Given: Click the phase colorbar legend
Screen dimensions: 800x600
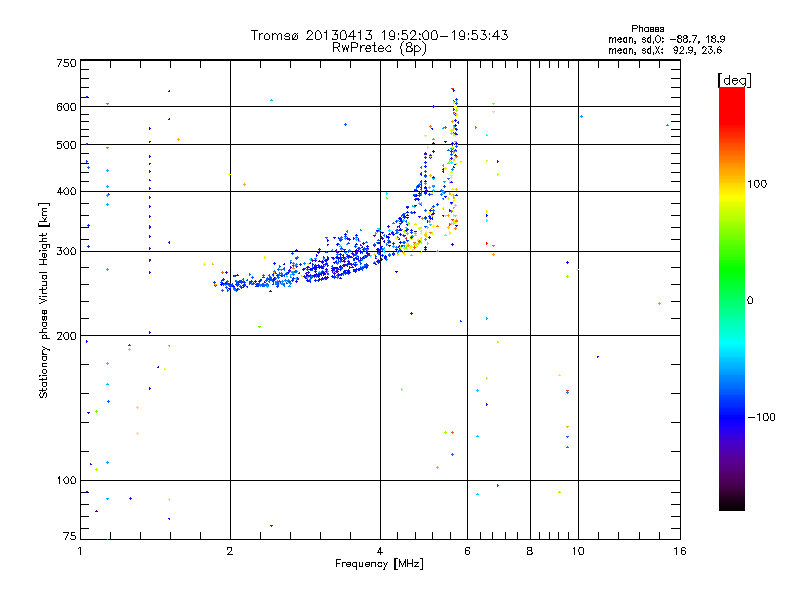Looking at the screenshot, I should (x=732, y=298).
